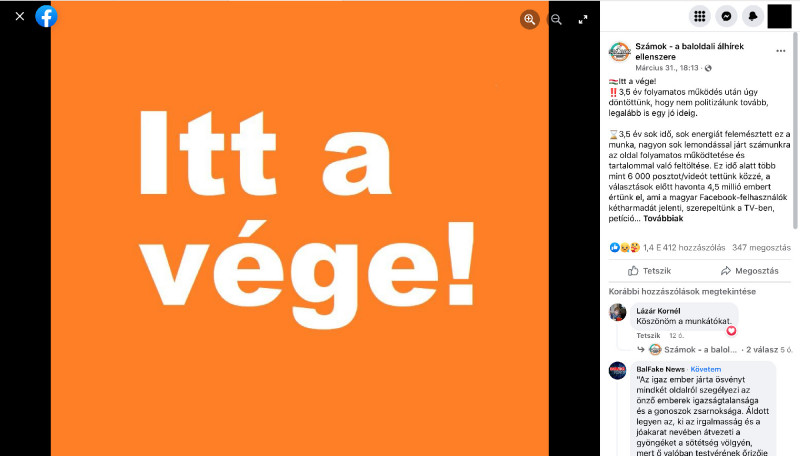Open the black profile account menu
800x456 pixels.
[x=780, y=16]
